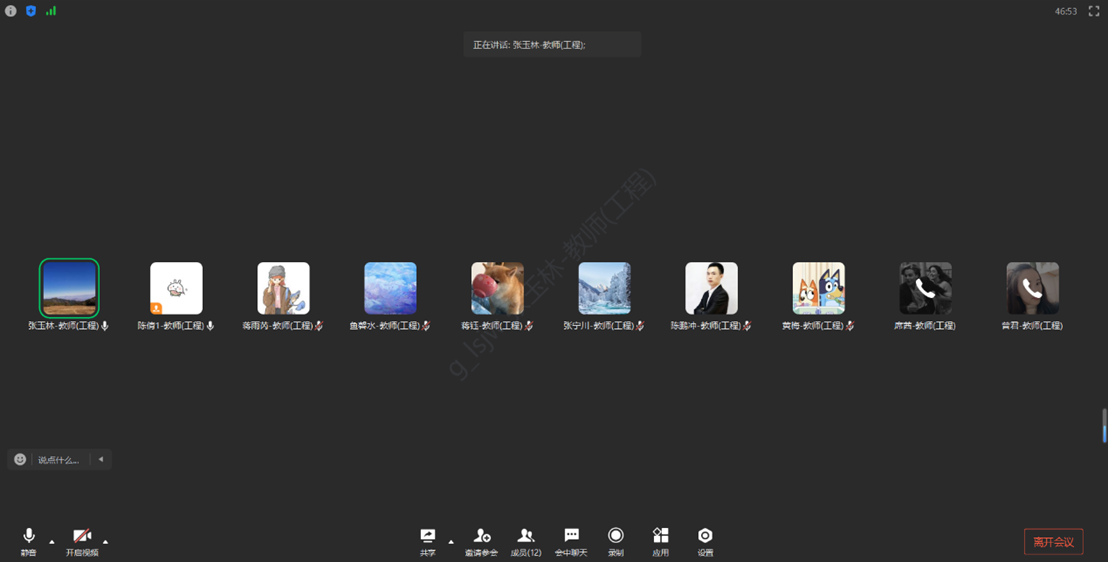This screenshot has width=1108, height=562.
Task: Collapse the chat bar with the arrow
Action: click(x=101, y=459)
